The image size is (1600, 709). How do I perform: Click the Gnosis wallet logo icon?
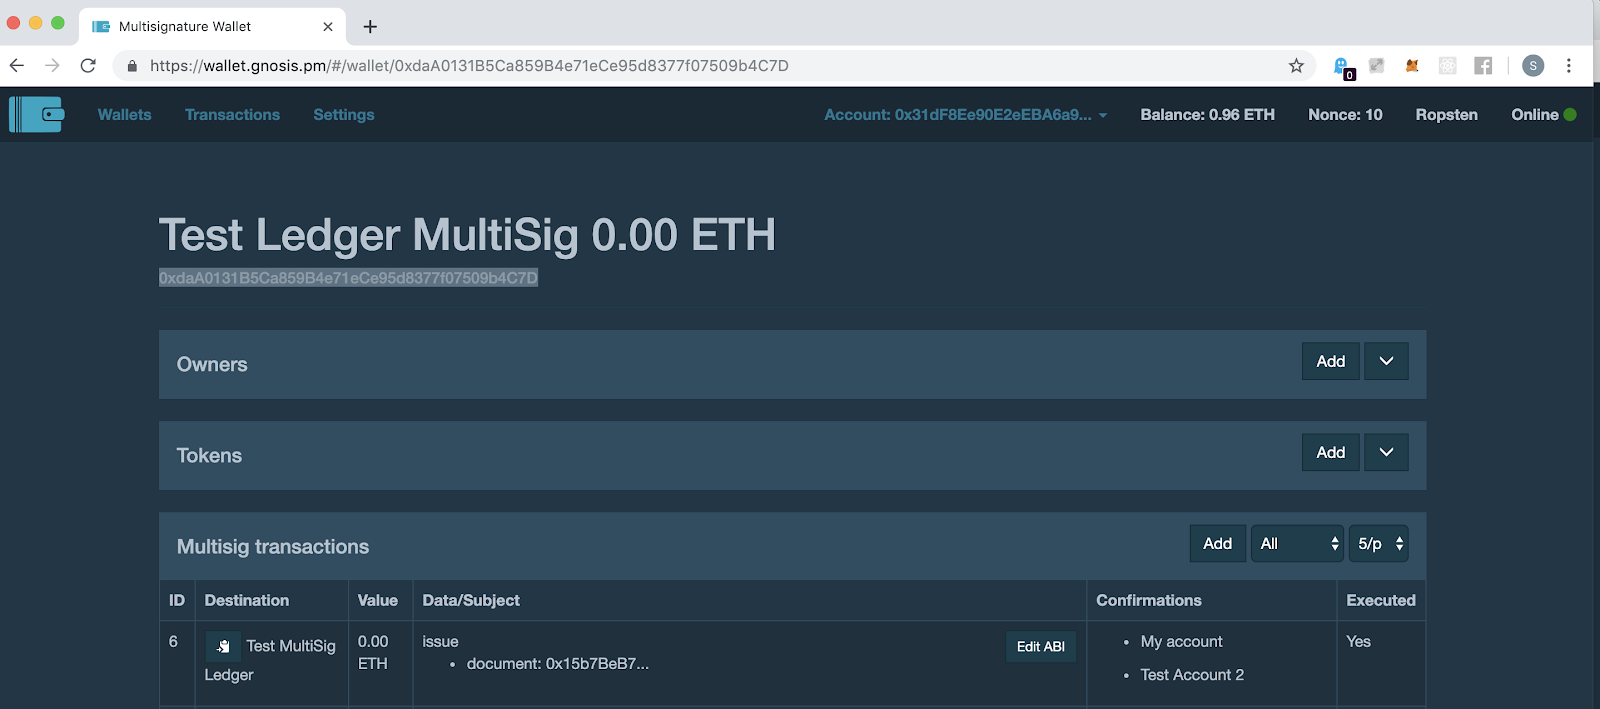pyautogui.click(x=37, y=114)
